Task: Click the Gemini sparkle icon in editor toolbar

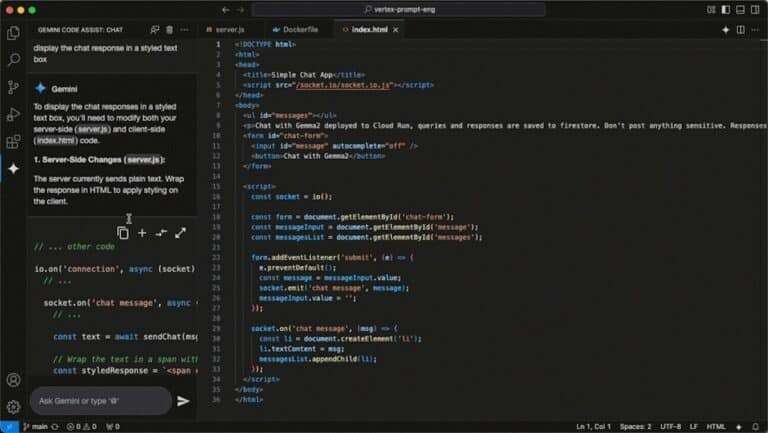Action: click(725, 30)
